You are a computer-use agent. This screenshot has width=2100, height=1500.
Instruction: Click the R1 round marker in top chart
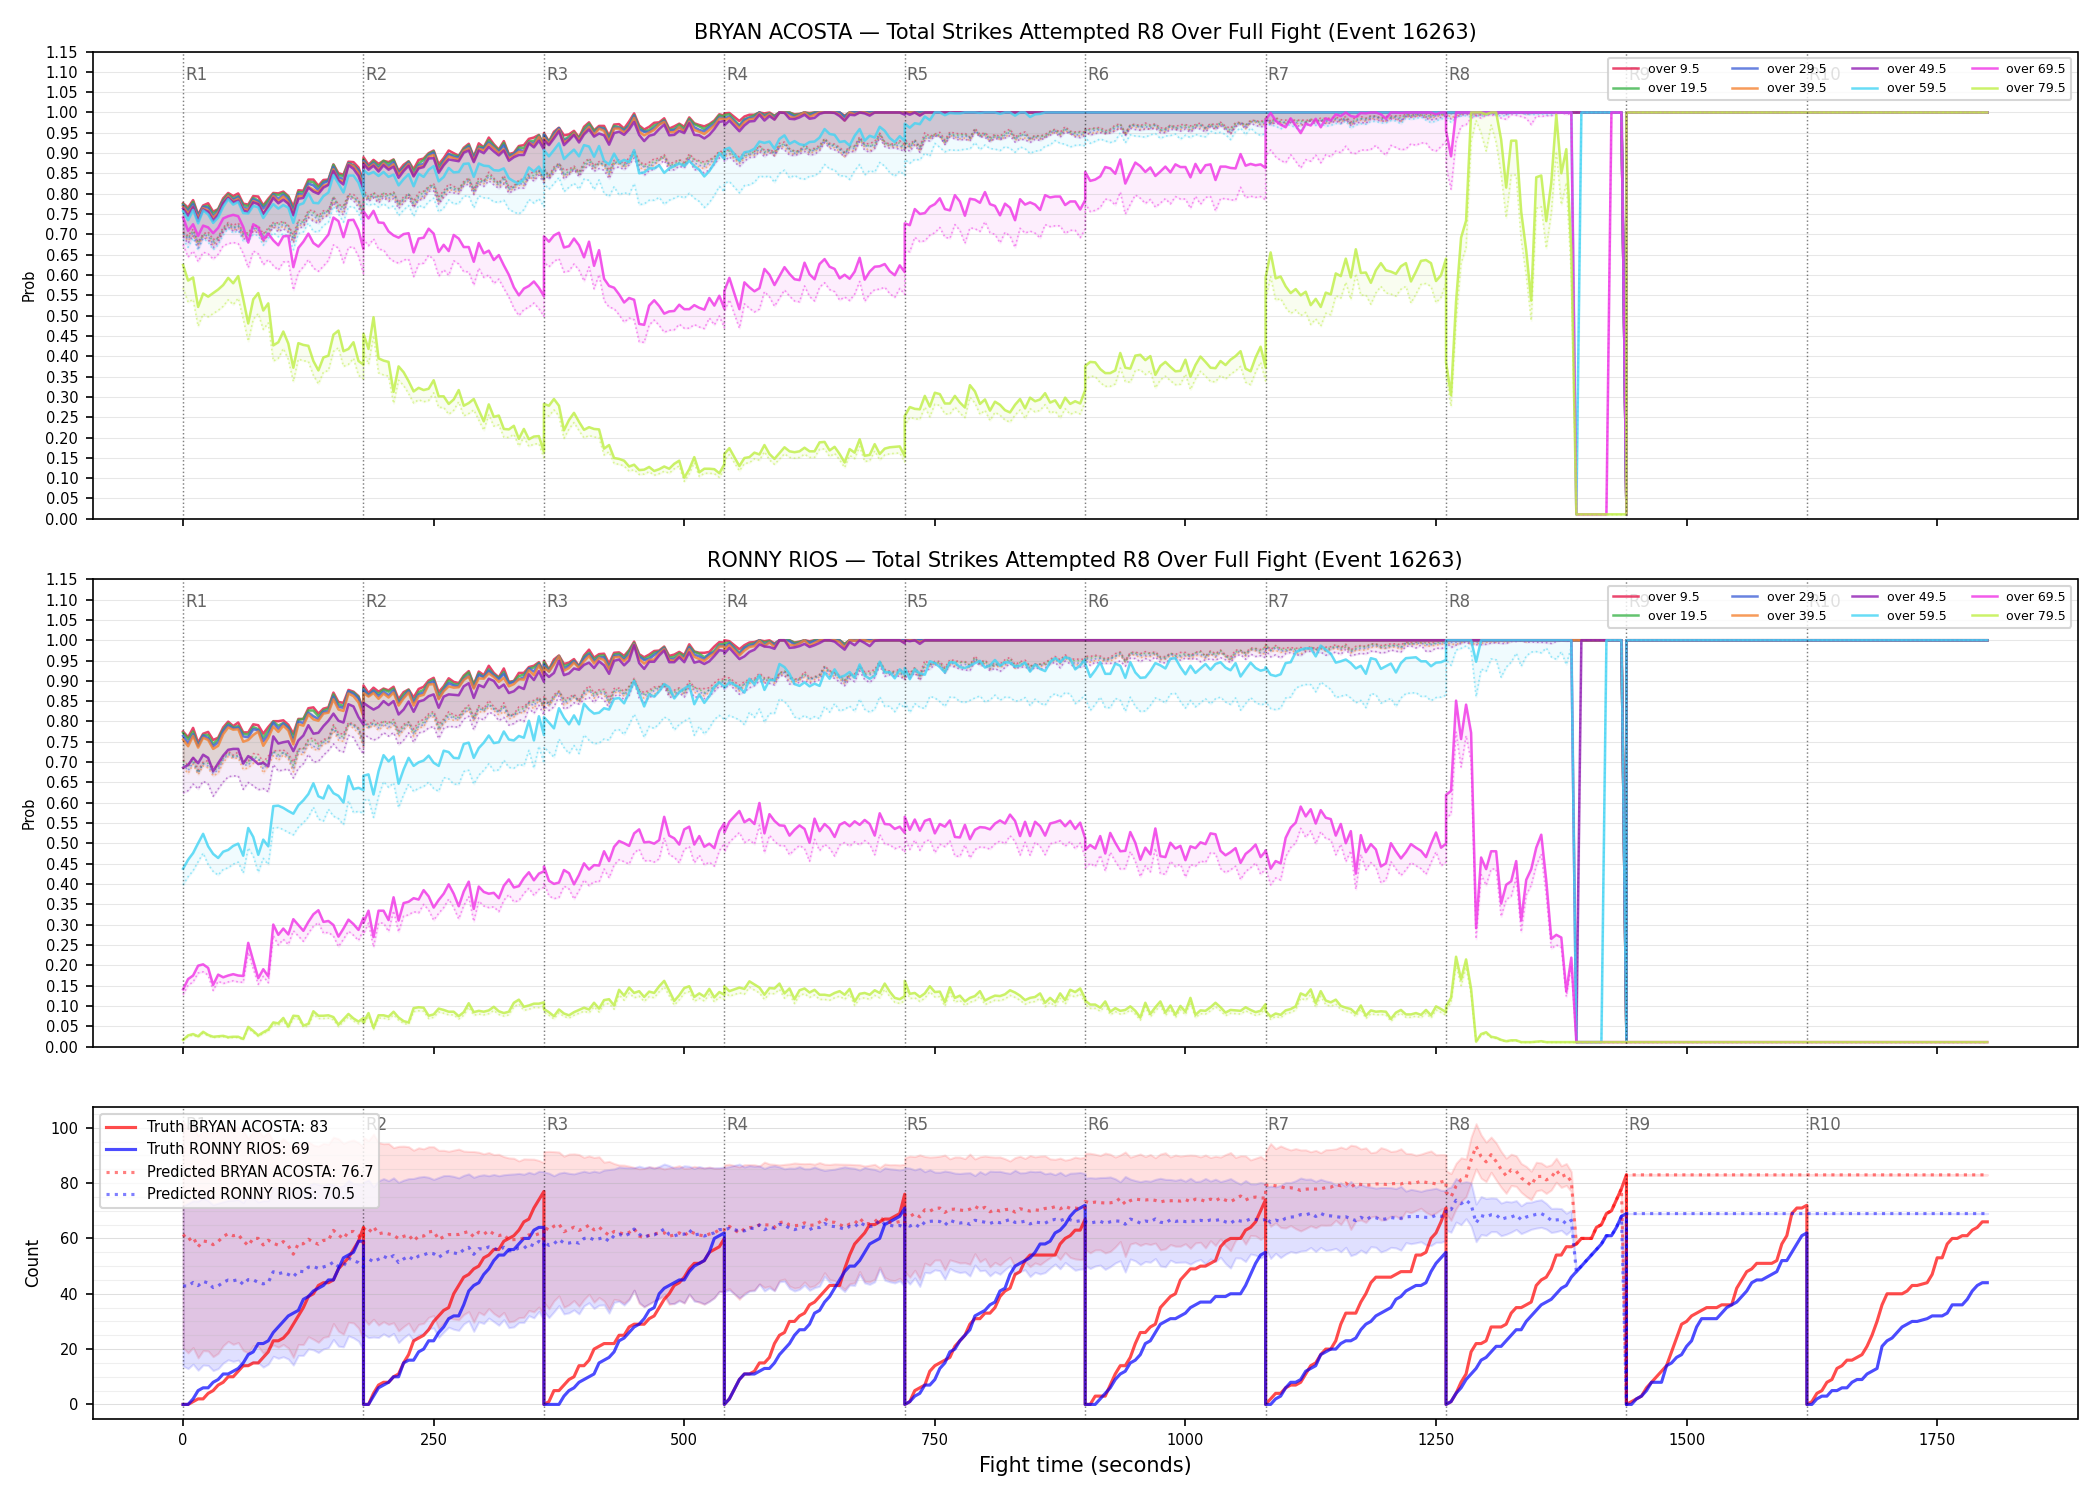(x=196, y=74)
